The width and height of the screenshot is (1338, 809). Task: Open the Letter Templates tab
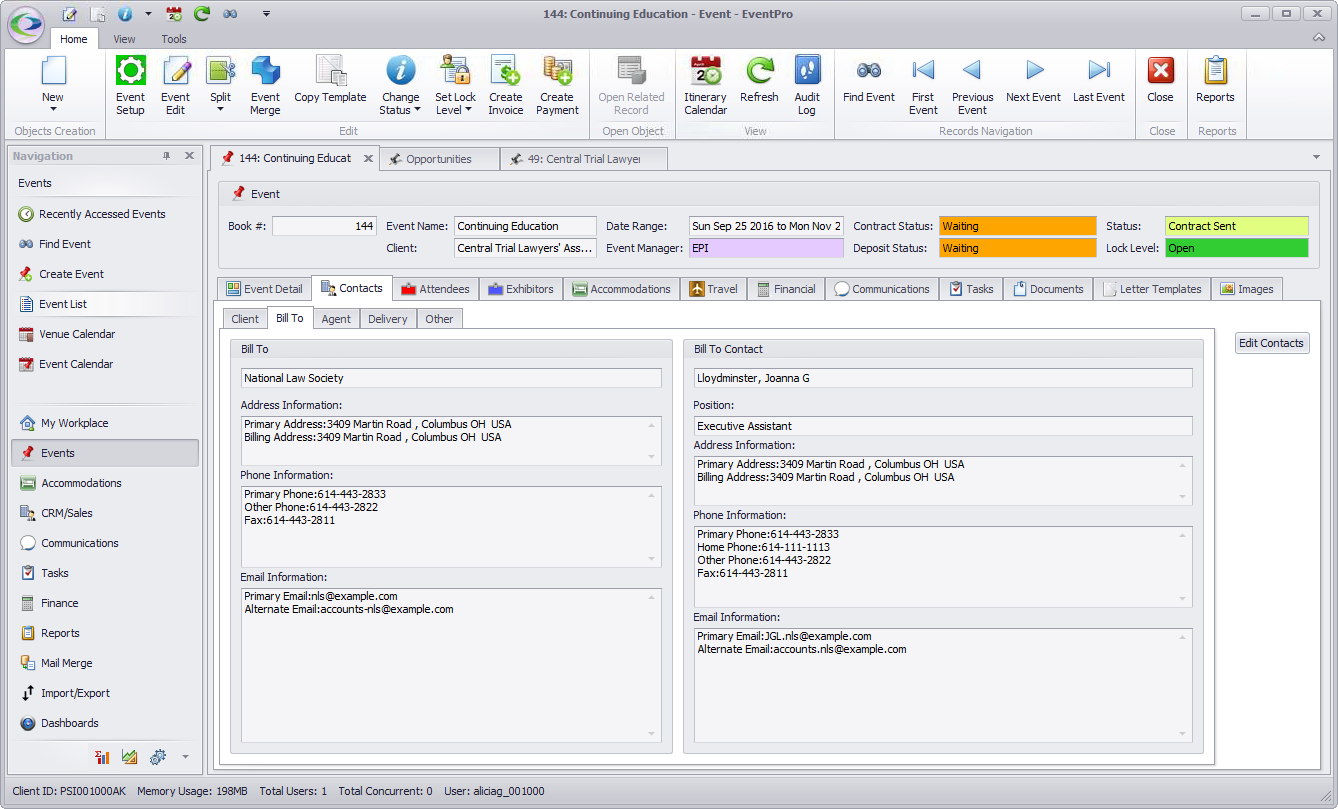(x=1151, y=289)
